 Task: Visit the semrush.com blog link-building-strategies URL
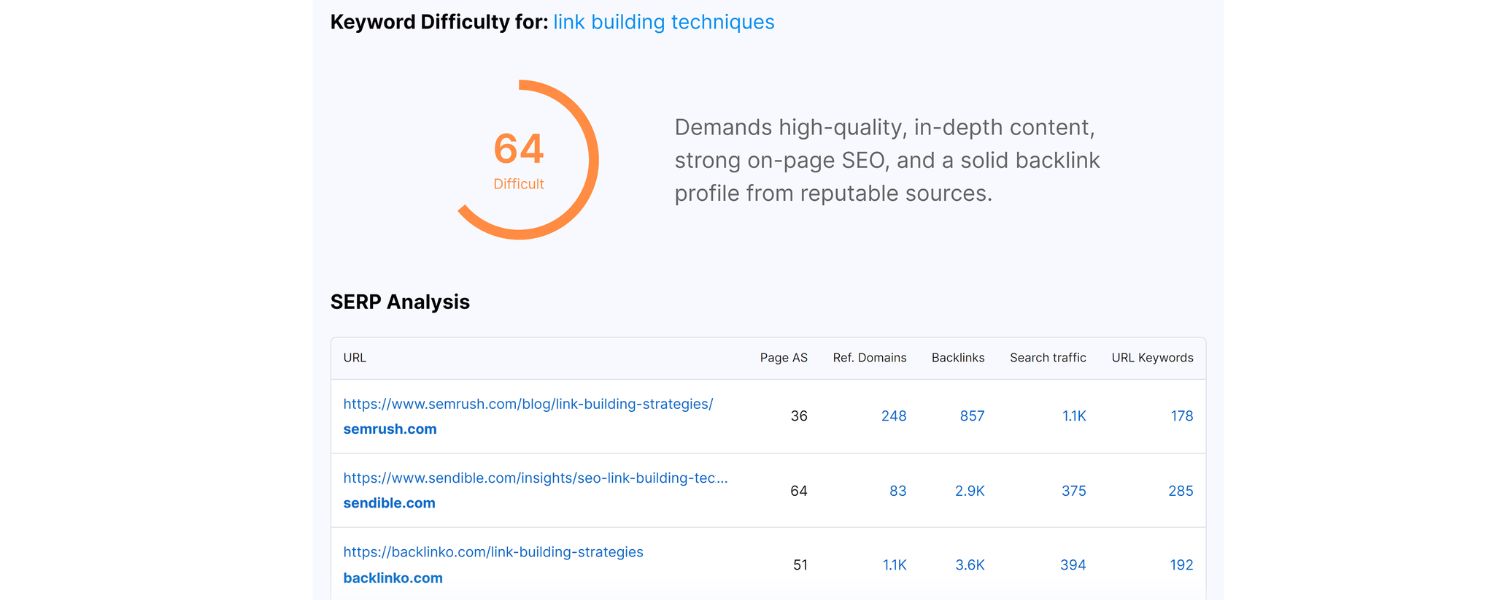pyautogui.click(x=527, y=404)
